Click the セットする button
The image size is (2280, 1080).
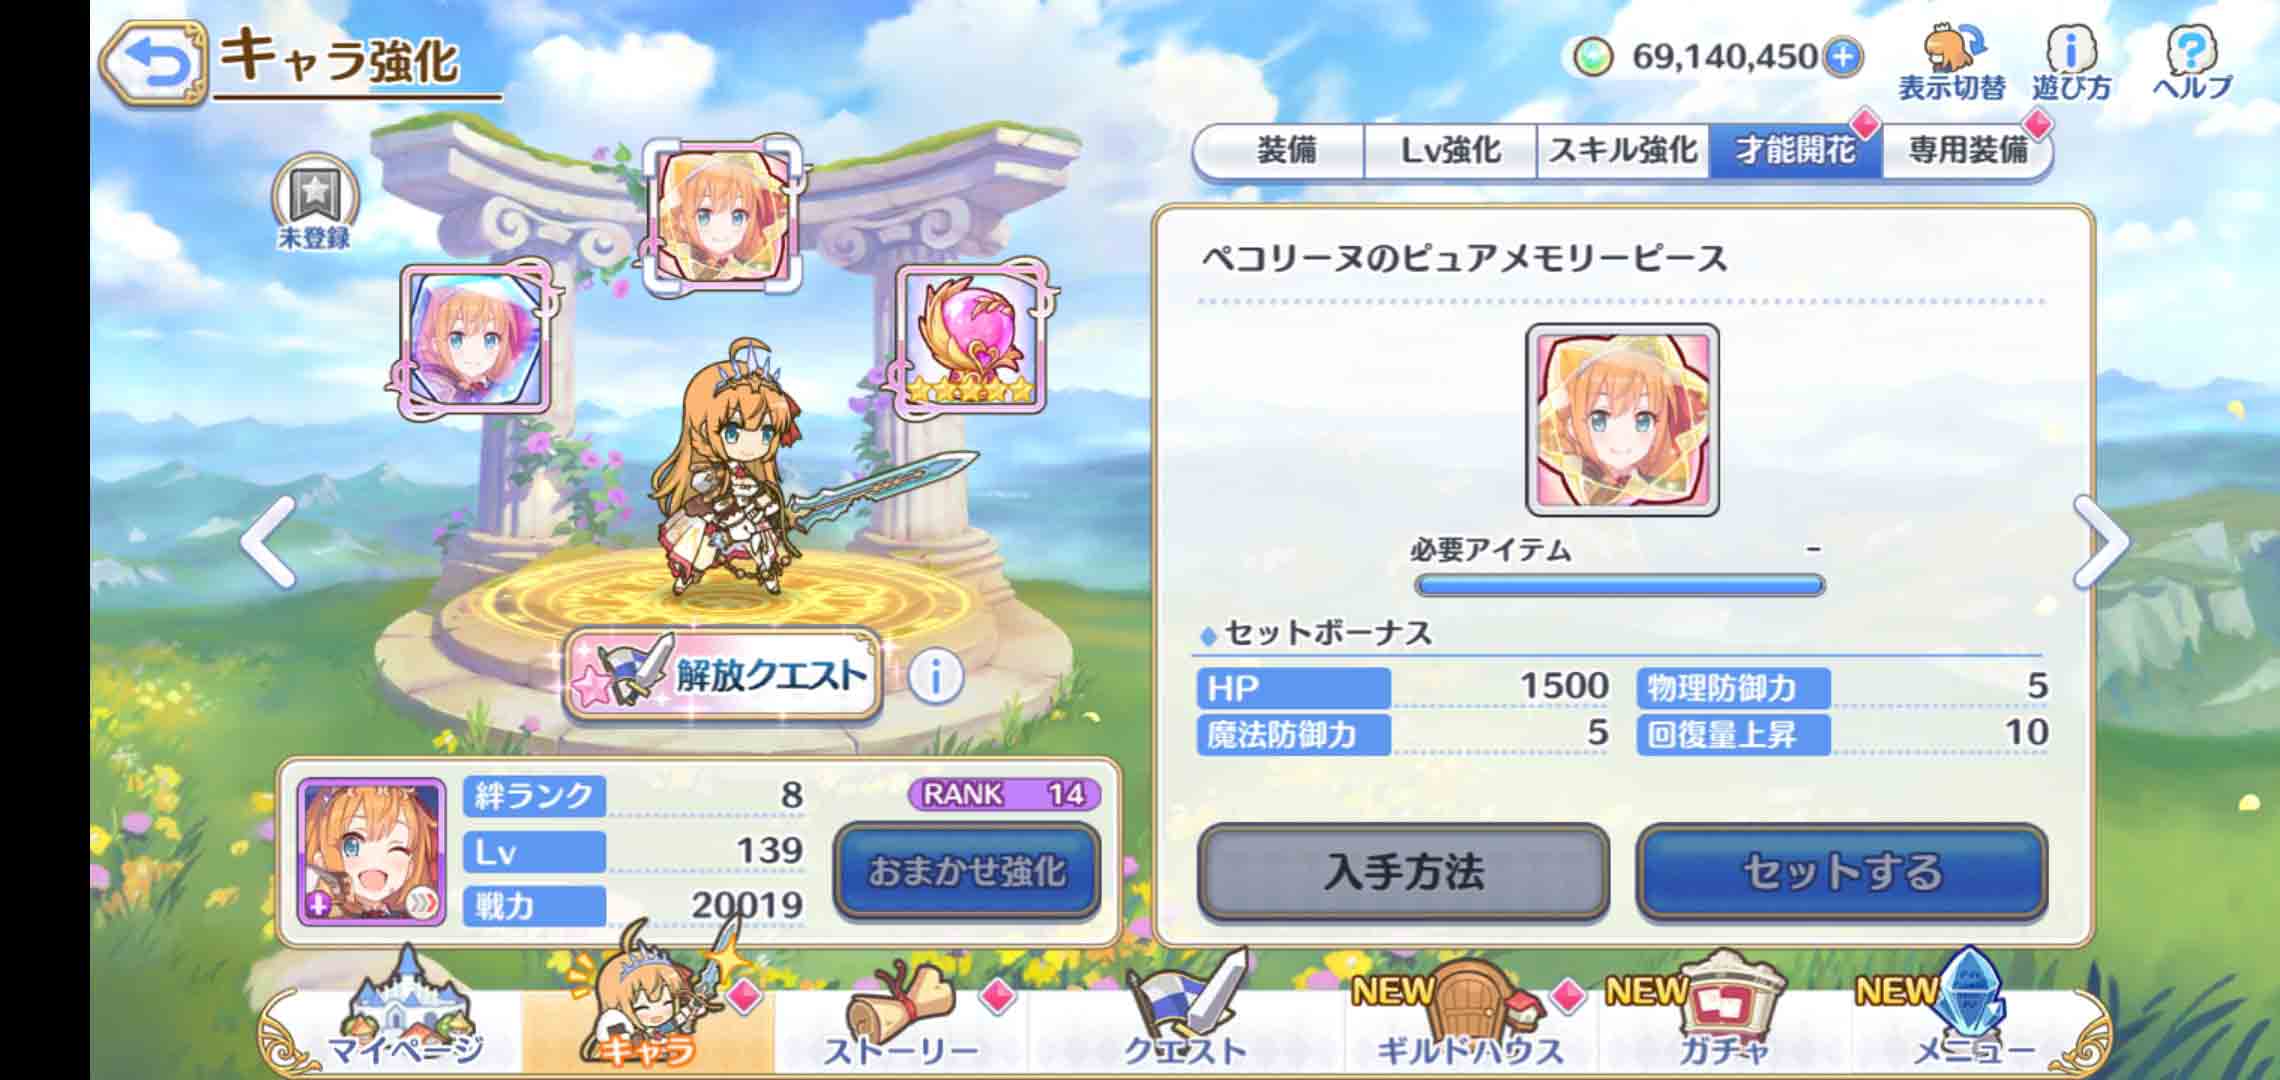[x=1842, y=871]
